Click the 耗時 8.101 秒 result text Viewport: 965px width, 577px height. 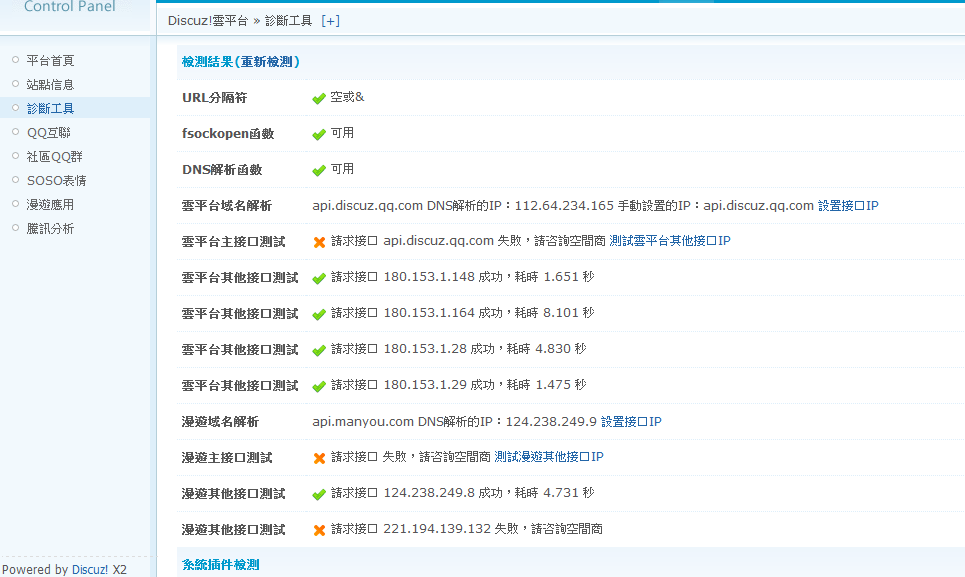click(555, 313)
